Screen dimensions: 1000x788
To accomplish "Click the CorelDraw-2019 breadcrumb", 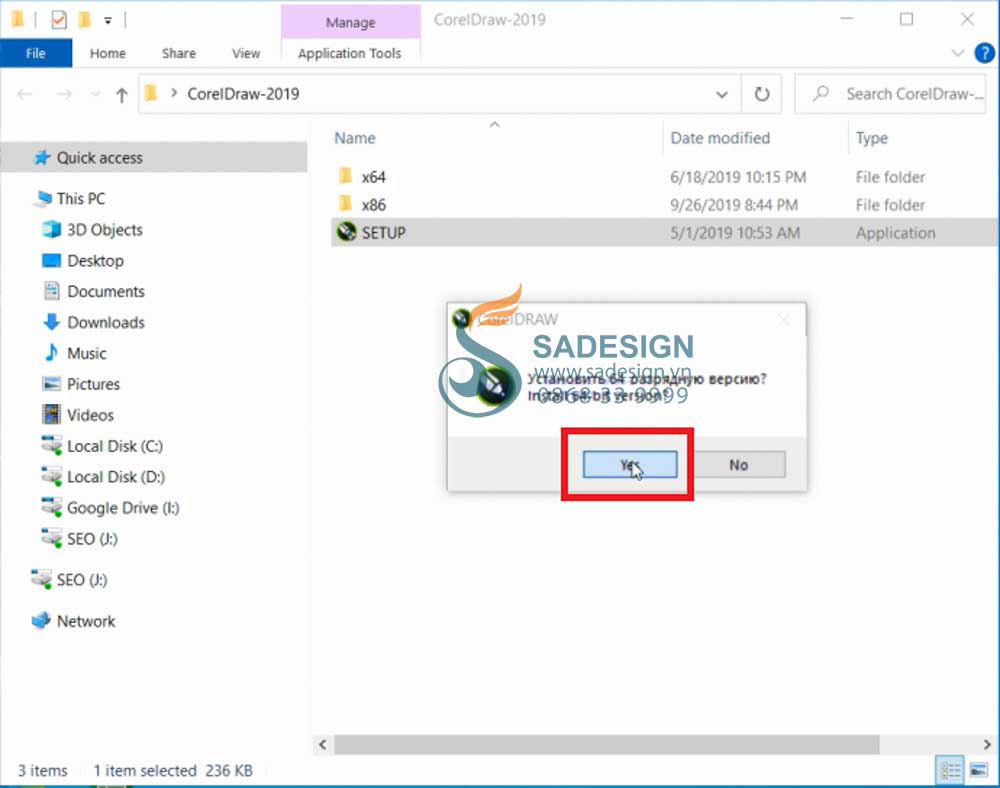I will (243, 94).
